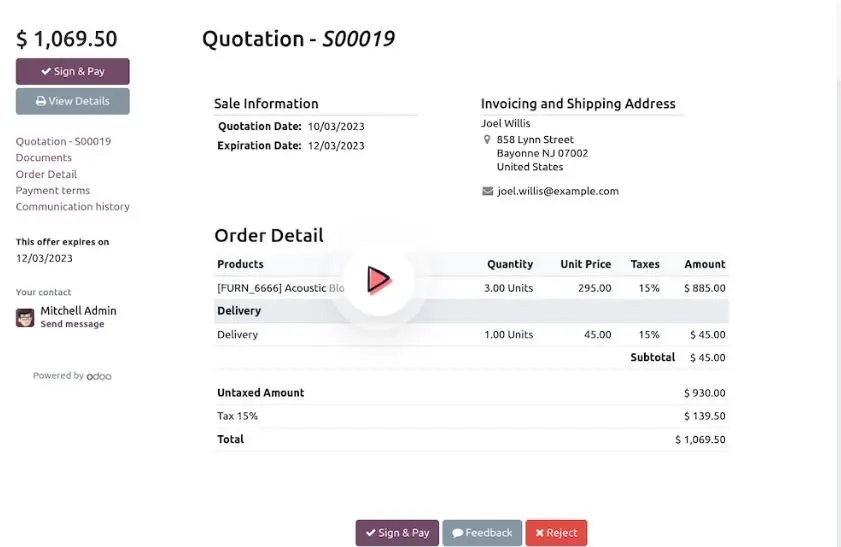
Task: Select the Acoustic Bloc product row
Action: click(280, 288)
